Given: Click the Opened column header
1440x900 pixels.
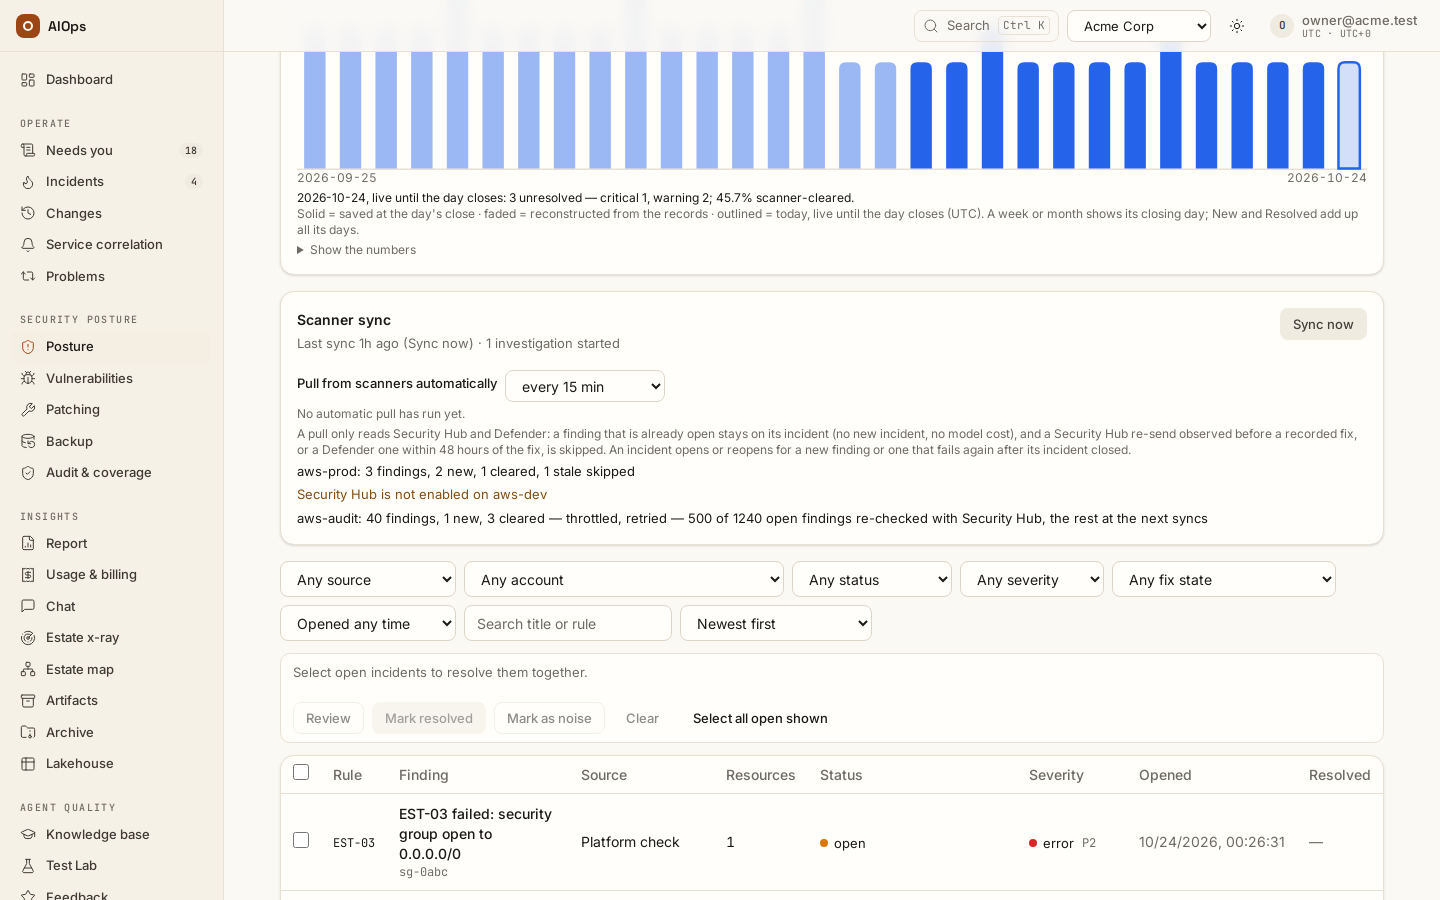Looking at the screenshot, I should (x=1165, y=775).
